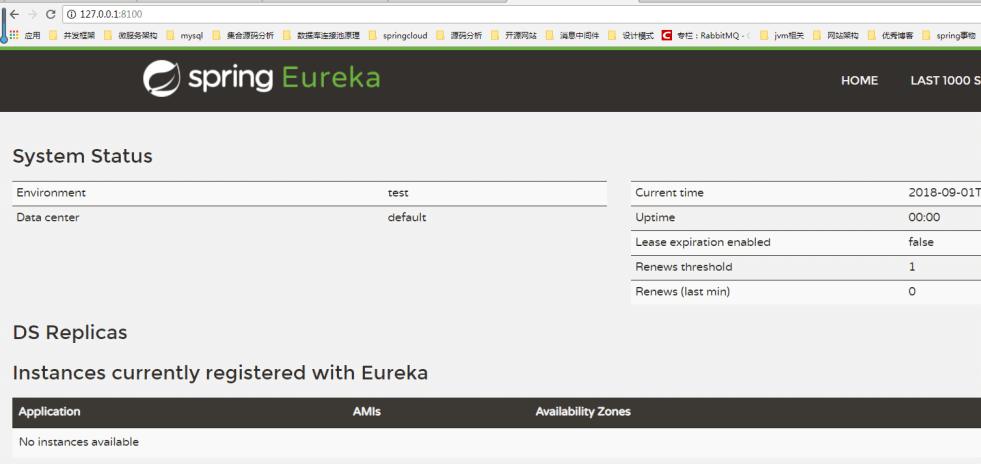The image size is (981, 464).
Task: Click the AMIs column header
Action: [367, 411]
